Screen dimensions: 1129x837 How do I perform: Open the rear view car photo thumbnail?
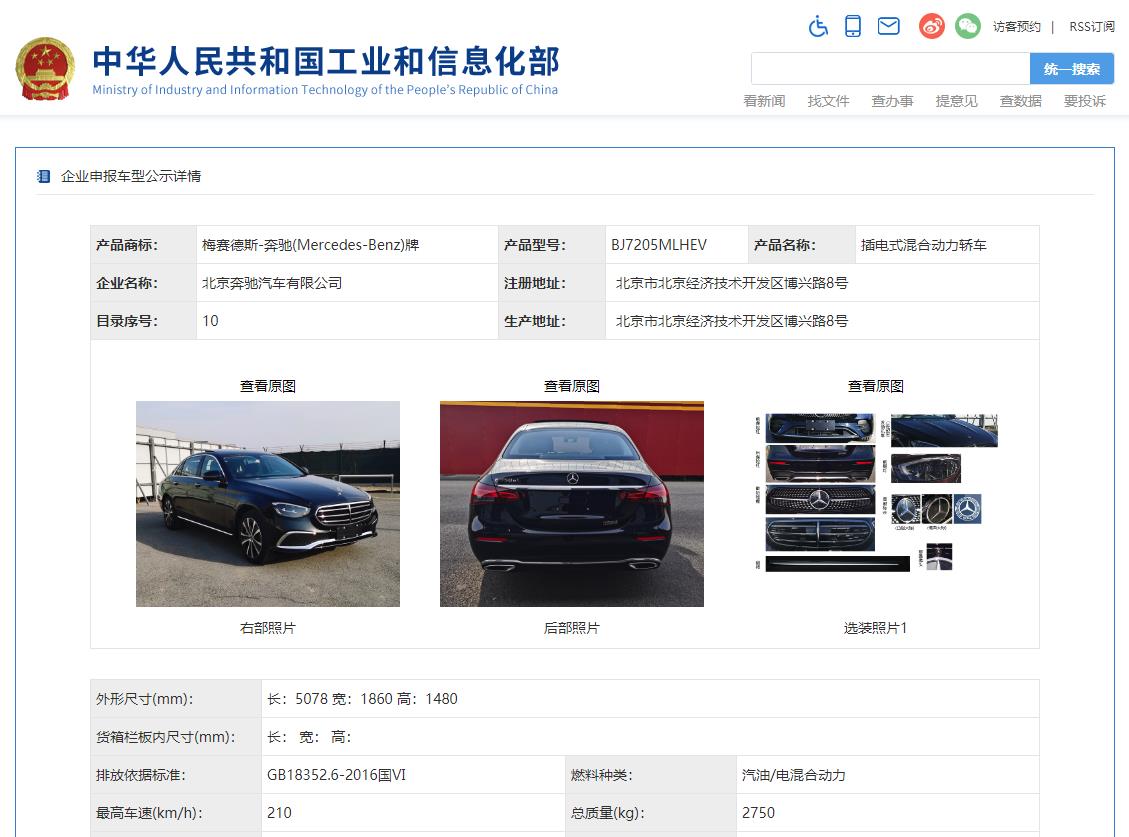(571, 504)
